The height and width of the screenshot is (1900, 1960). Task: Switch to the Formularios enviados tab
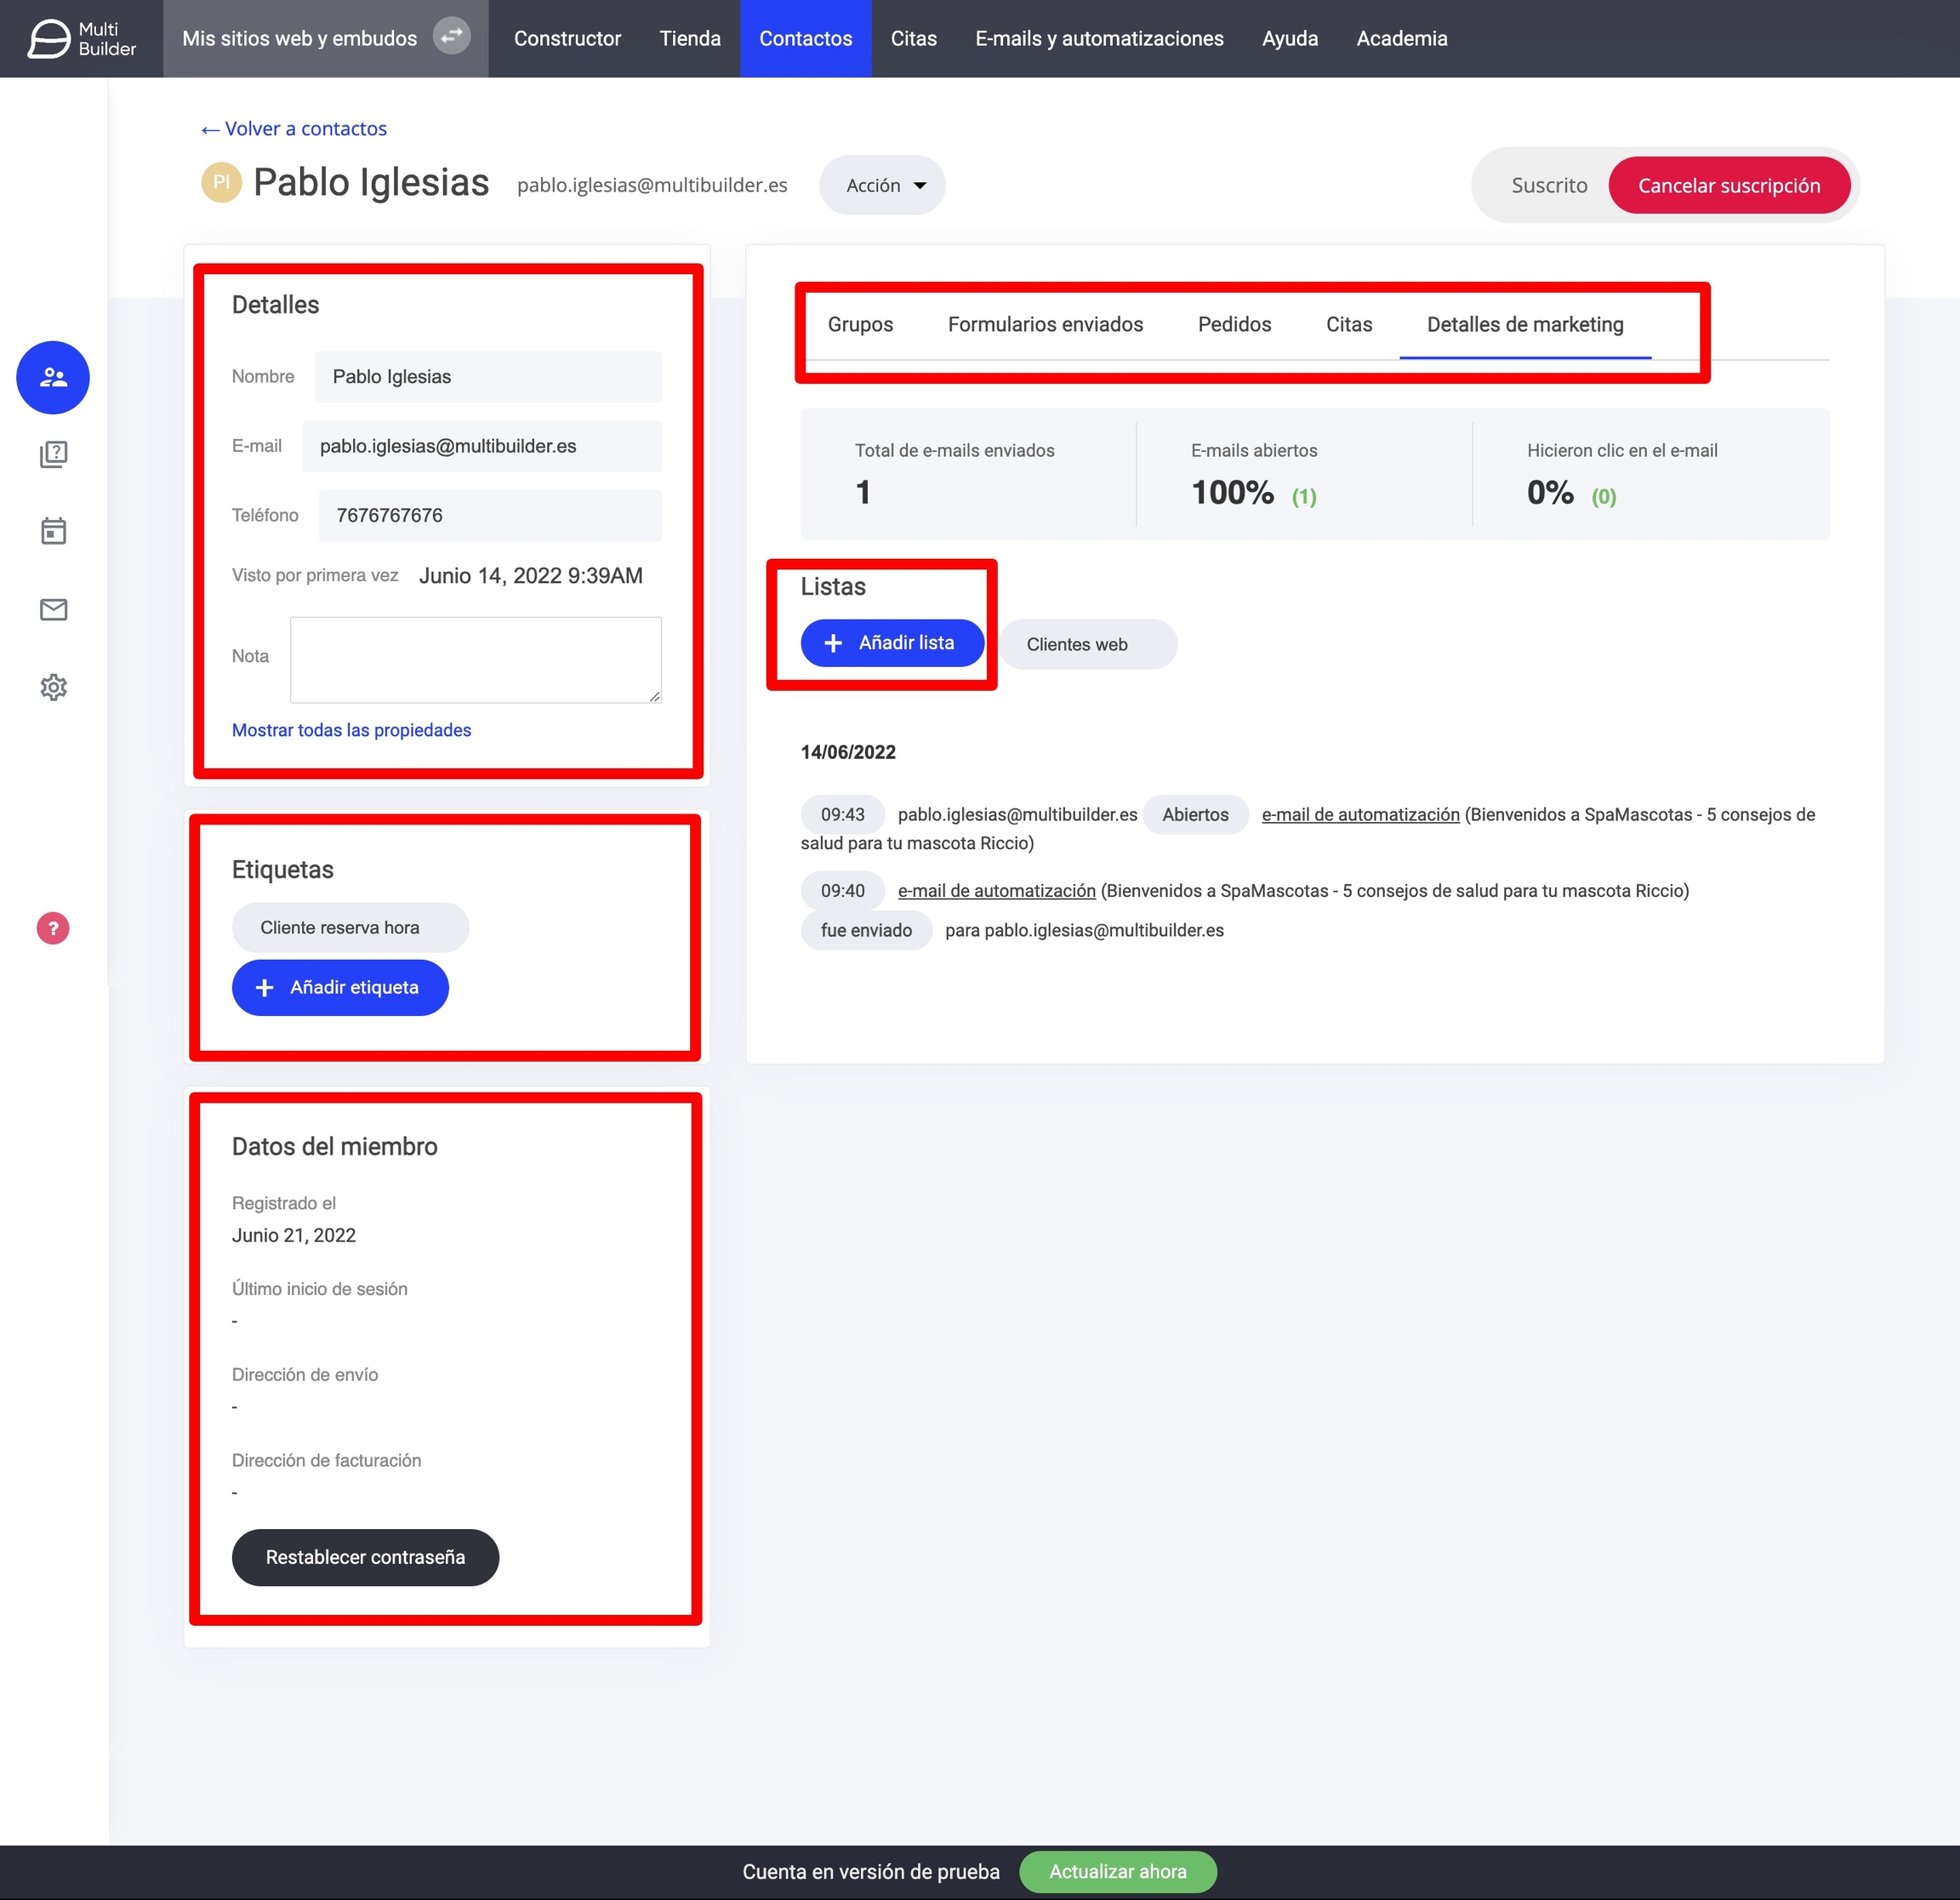(1045, 324)
